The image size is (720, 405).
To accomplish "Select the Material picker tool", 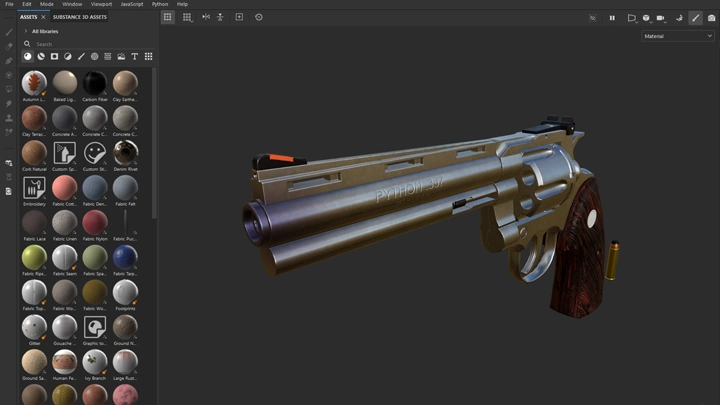I will 9,132.
